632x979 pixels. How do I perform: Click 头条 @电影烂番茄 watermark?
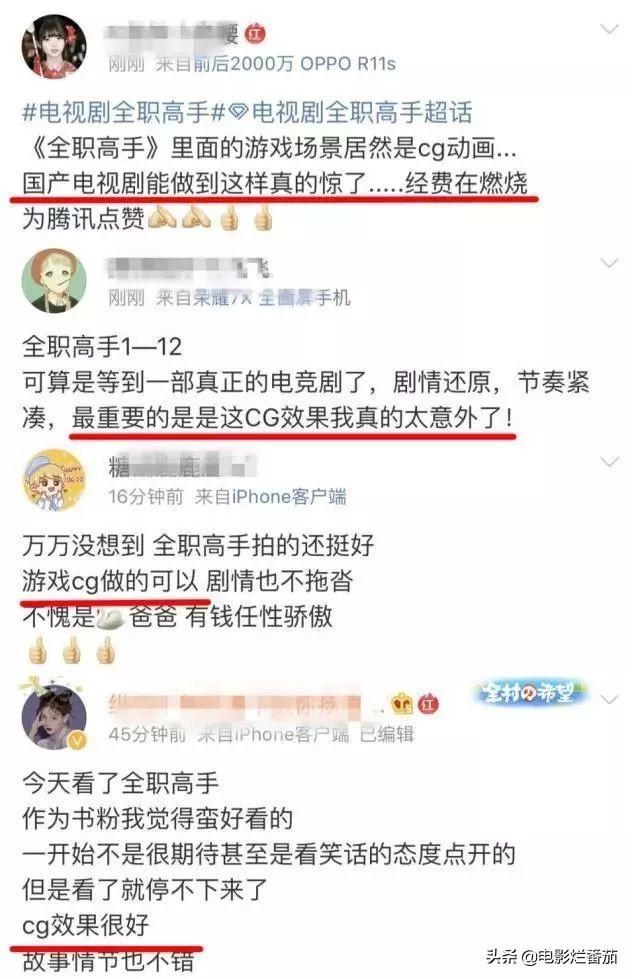pos(552,957)
